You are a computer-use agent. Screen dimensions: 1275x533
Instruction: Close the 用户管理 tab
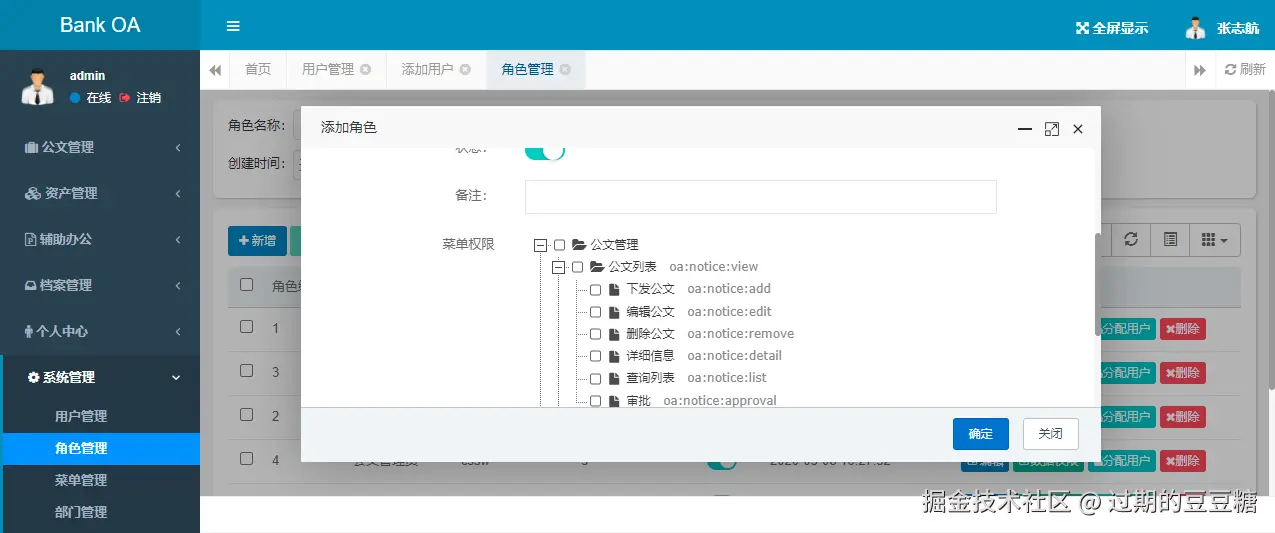click(x=366, y=70)
